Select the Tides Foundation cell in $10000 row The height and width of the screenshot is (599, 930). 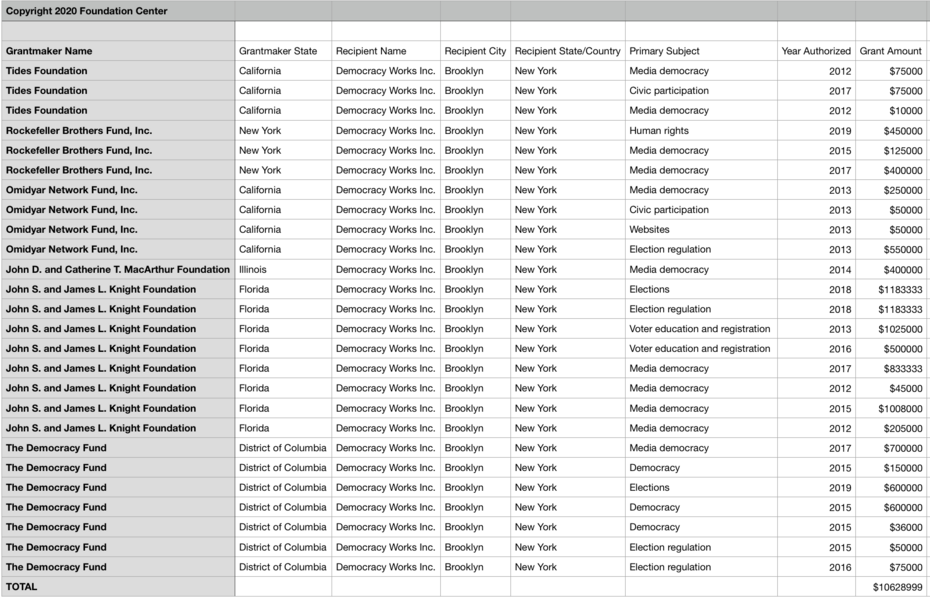[117, 110]
